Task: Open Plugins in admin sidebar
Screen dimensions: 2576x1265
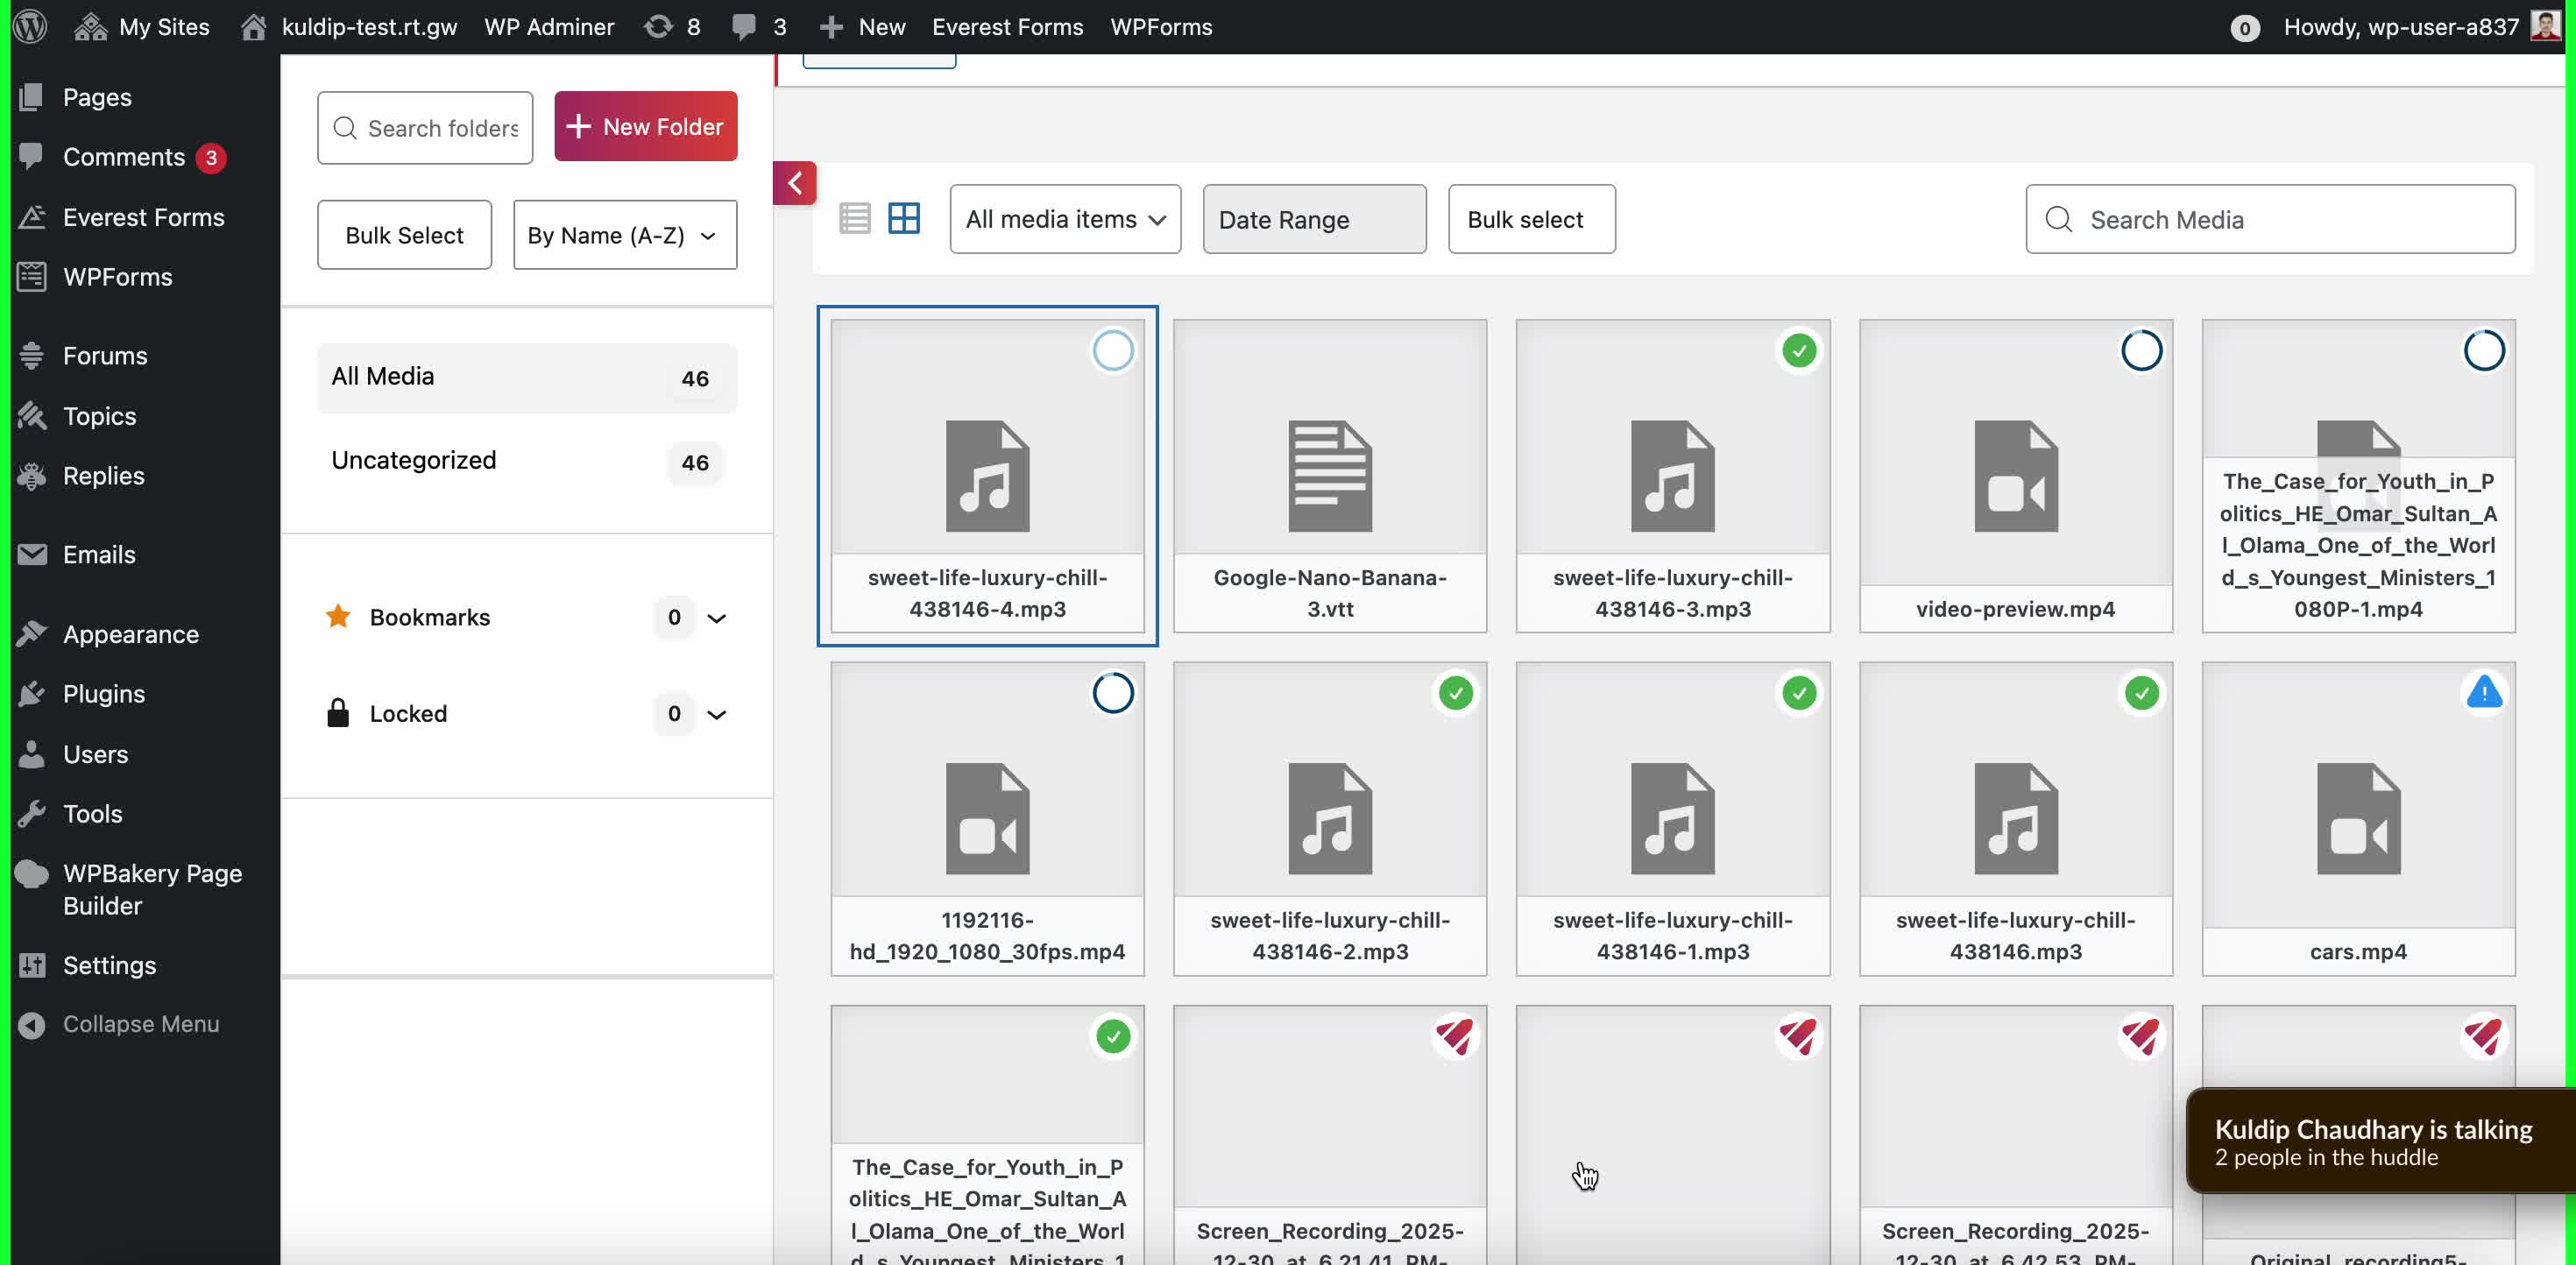Action: (103, 694)
